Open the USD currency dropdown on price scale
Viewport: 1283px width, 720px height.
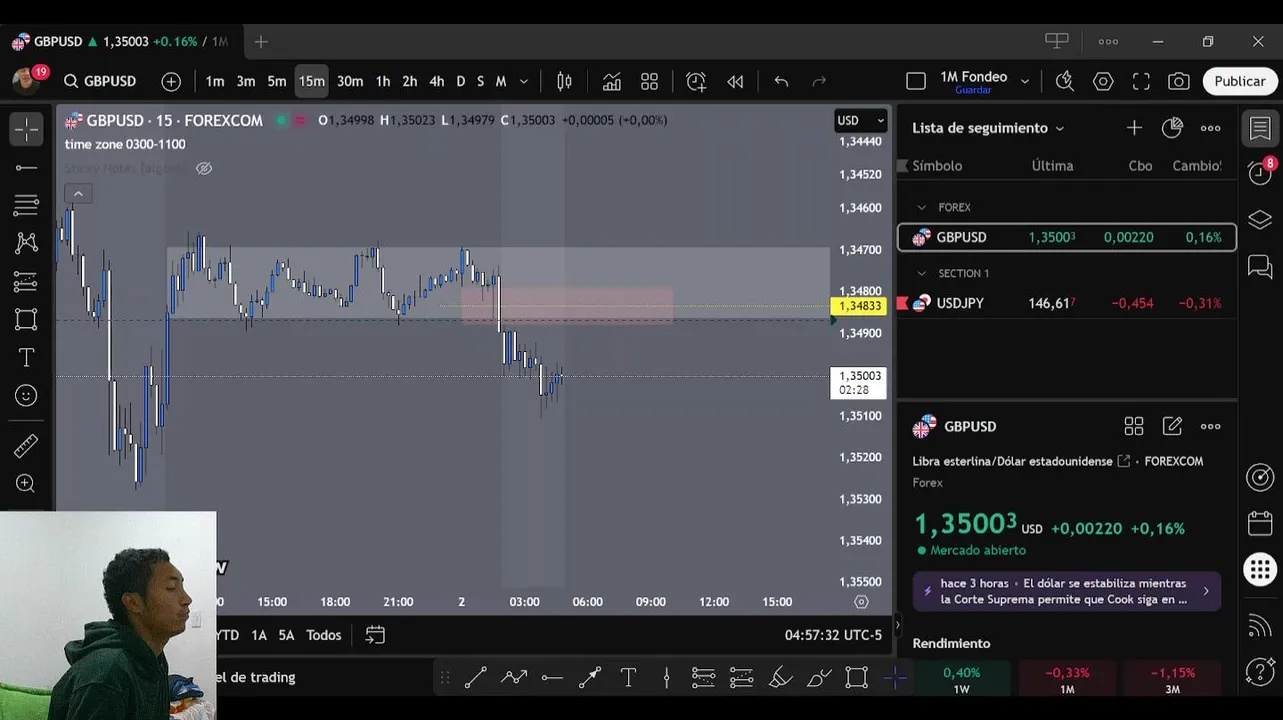(x=861, y=120)
